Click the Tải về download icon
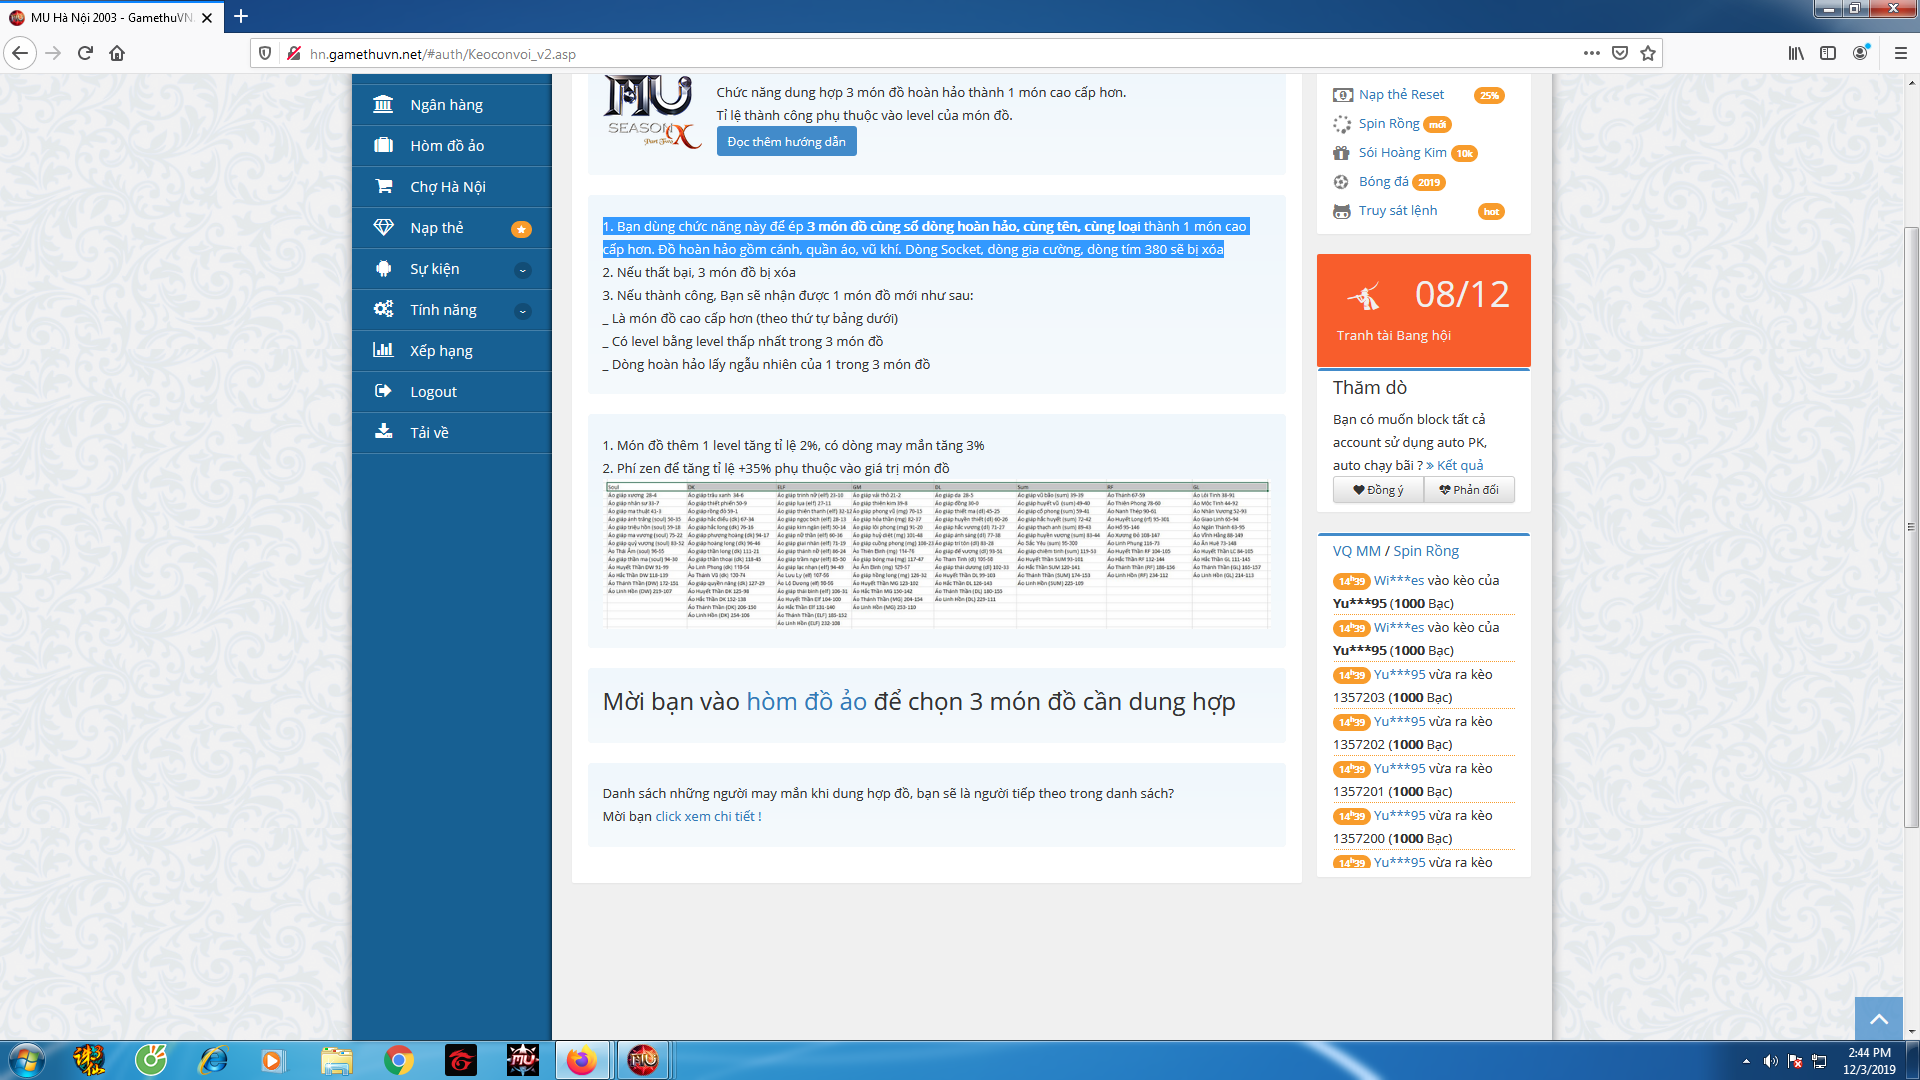The width and height of the screenshot is (1920, 1080). [383, 432]
